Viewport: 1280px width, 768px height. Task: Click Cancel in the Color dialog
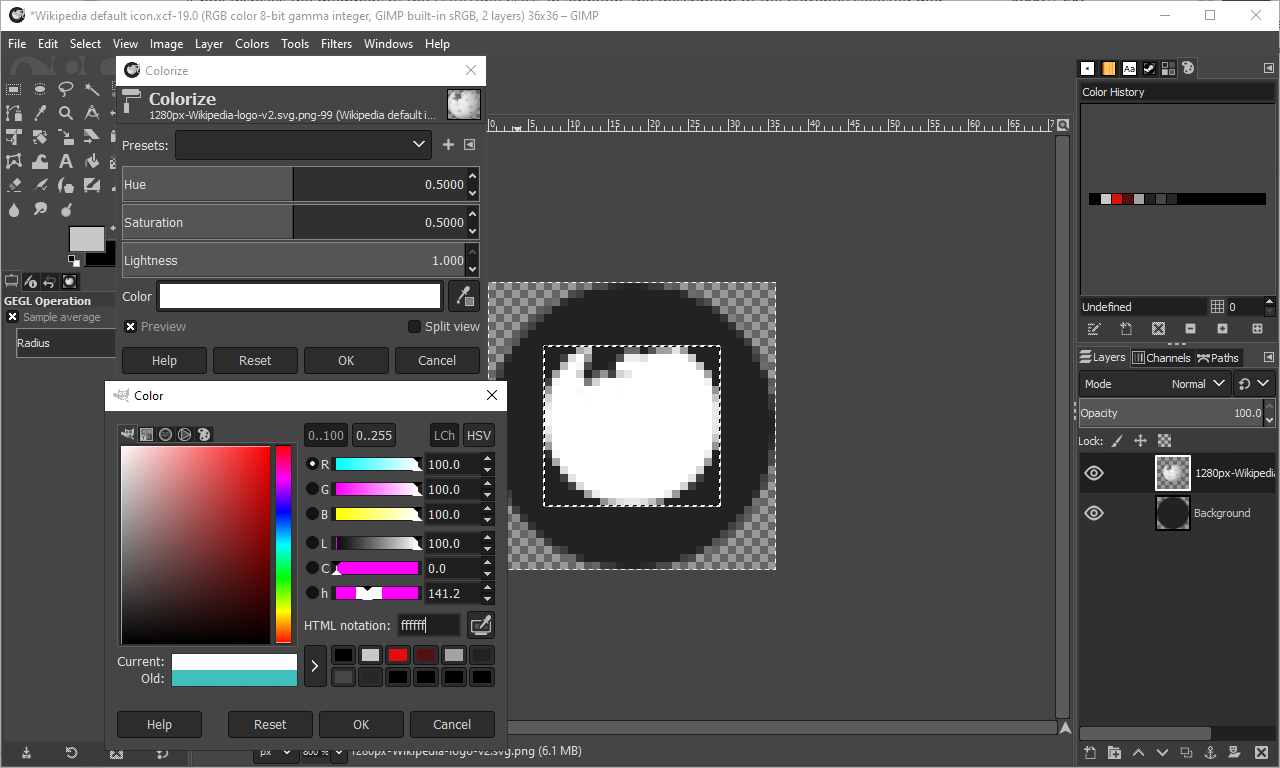452,725
